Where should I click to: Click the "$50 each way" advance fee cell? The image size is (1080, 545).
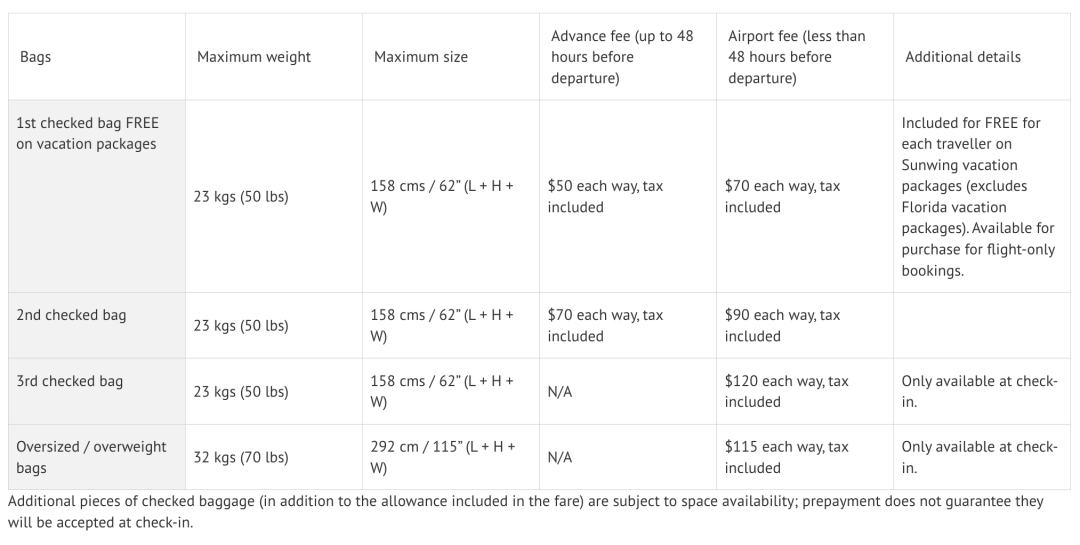point(605,197)
